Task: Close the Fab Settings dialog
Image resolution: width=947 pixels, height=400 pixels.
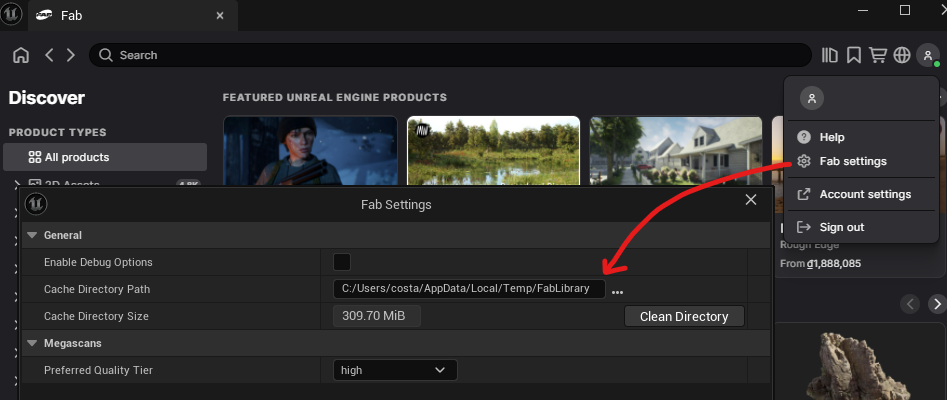Action: pos(751,200)
